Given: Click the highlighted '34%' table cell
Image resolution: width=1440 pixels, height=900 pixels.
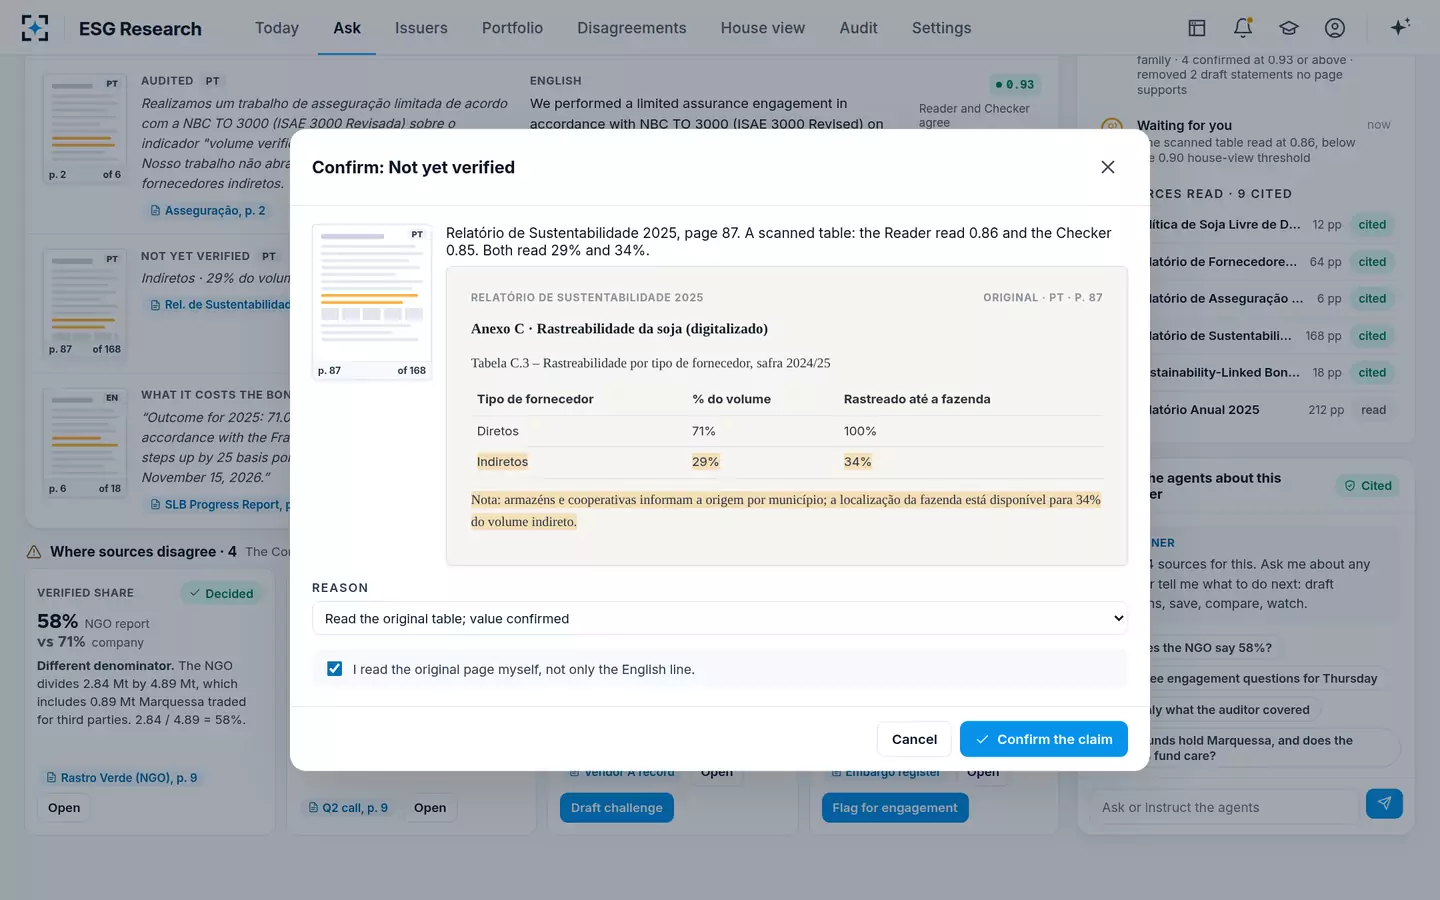Looking at the screenshot, I should click(x=858, y=462).
